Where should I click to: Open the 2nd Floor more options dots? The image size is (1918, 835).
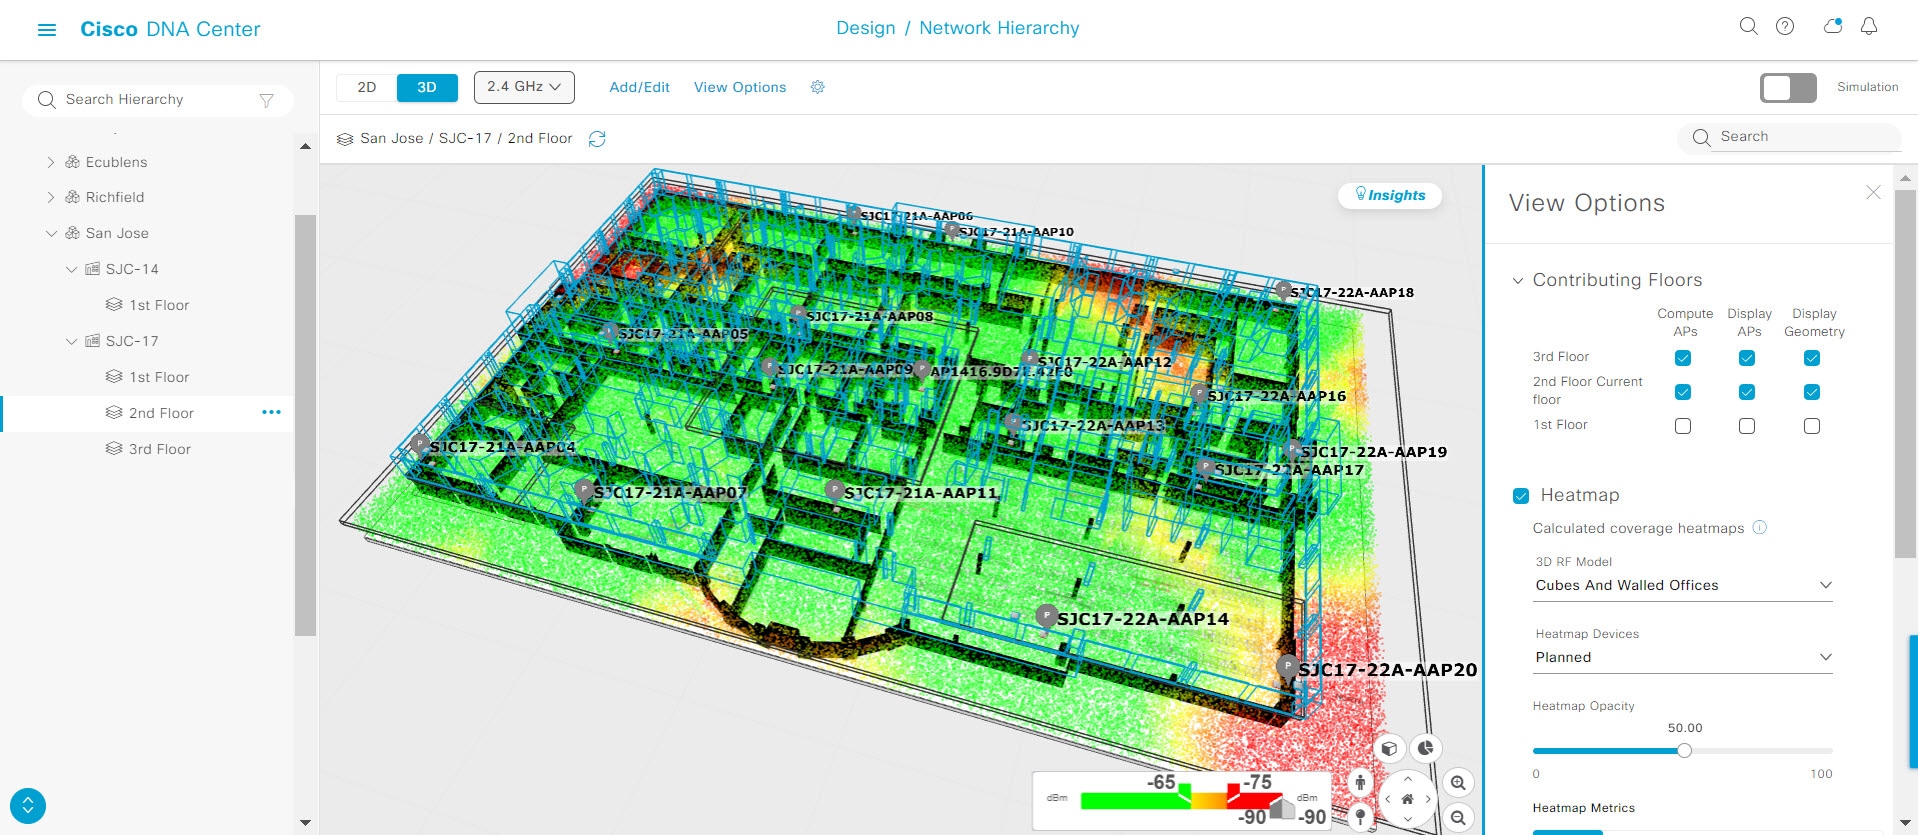[271, 412]
